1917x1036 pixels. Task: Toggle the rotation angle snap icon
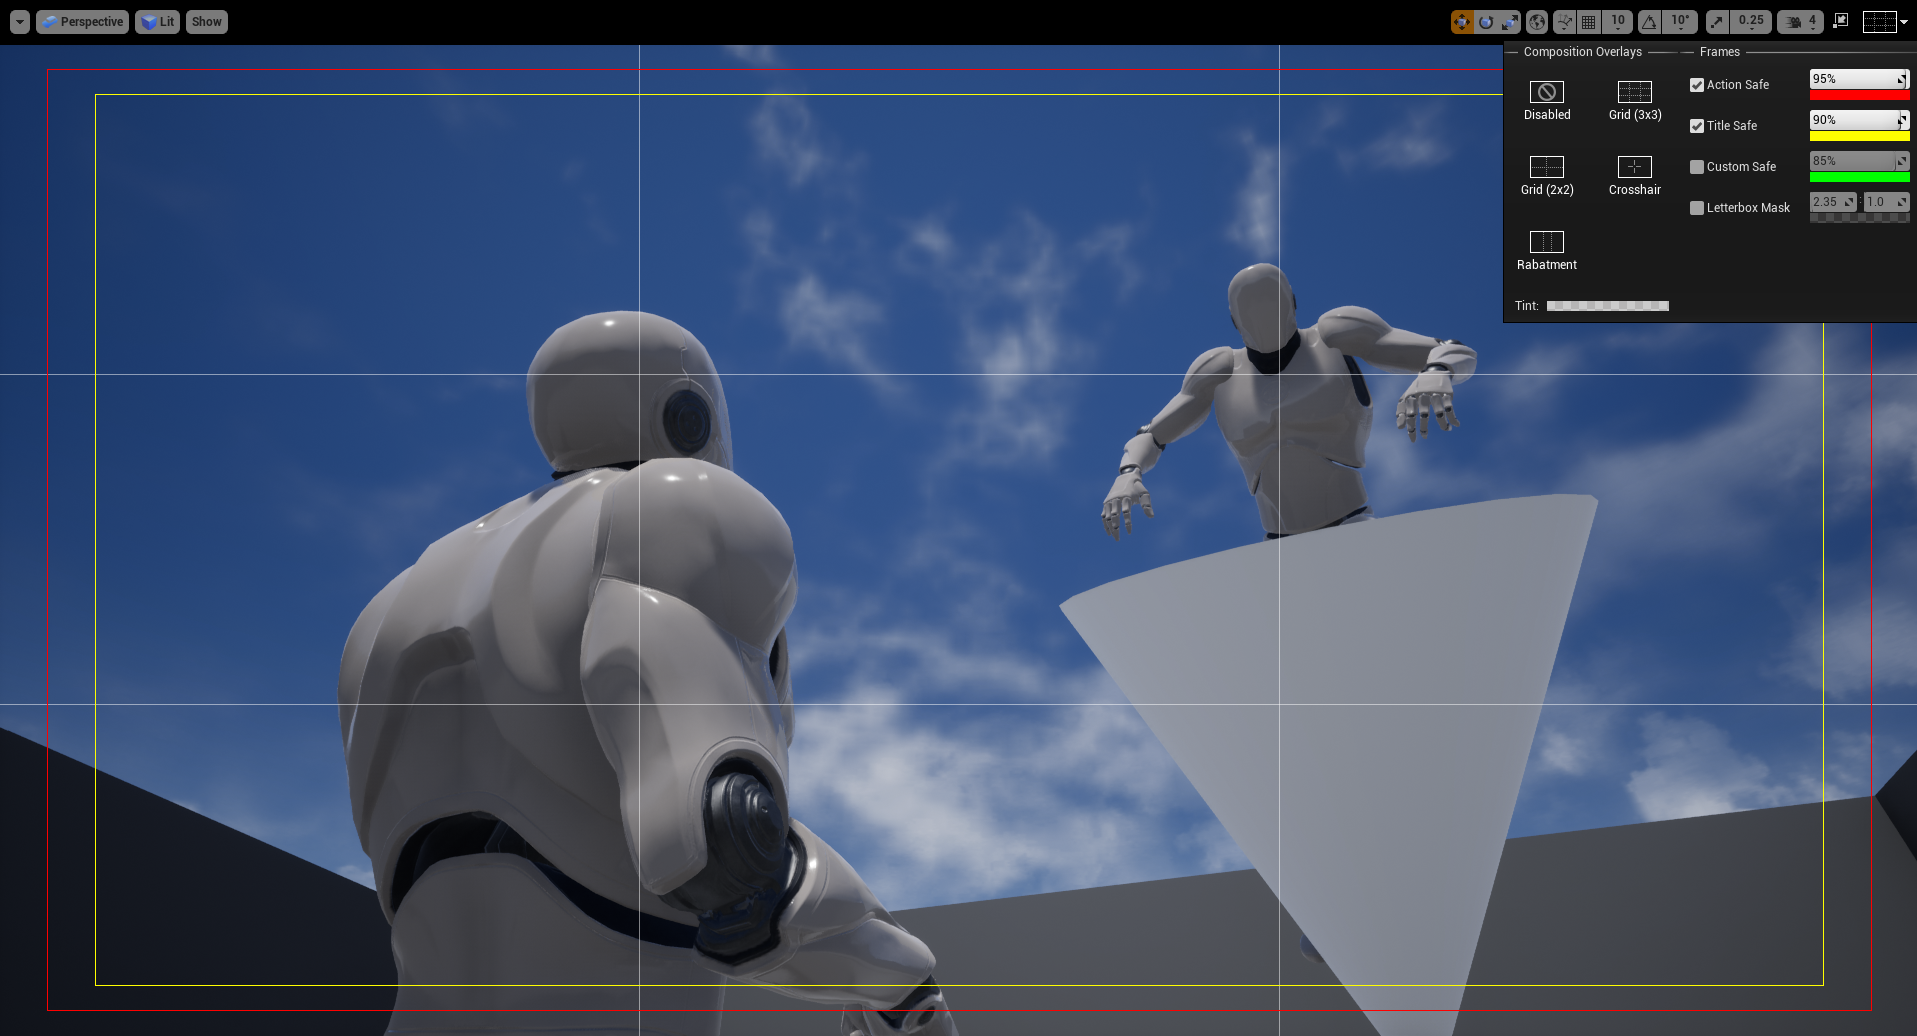tap(1650, 22)
